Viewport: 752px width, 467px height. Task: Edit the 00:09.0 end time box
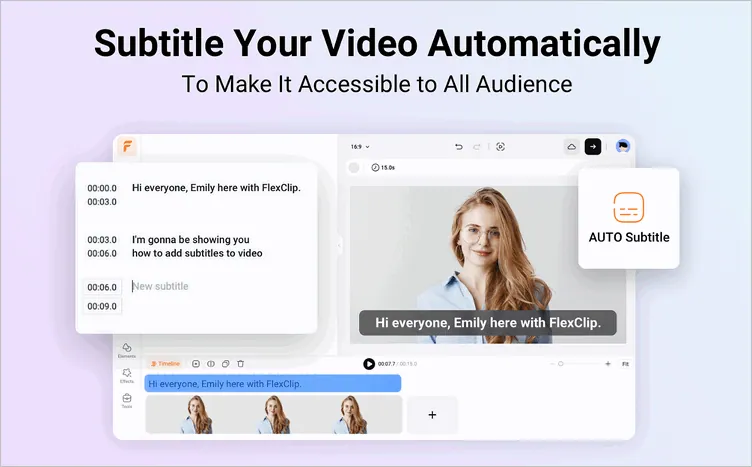point(102,306)
